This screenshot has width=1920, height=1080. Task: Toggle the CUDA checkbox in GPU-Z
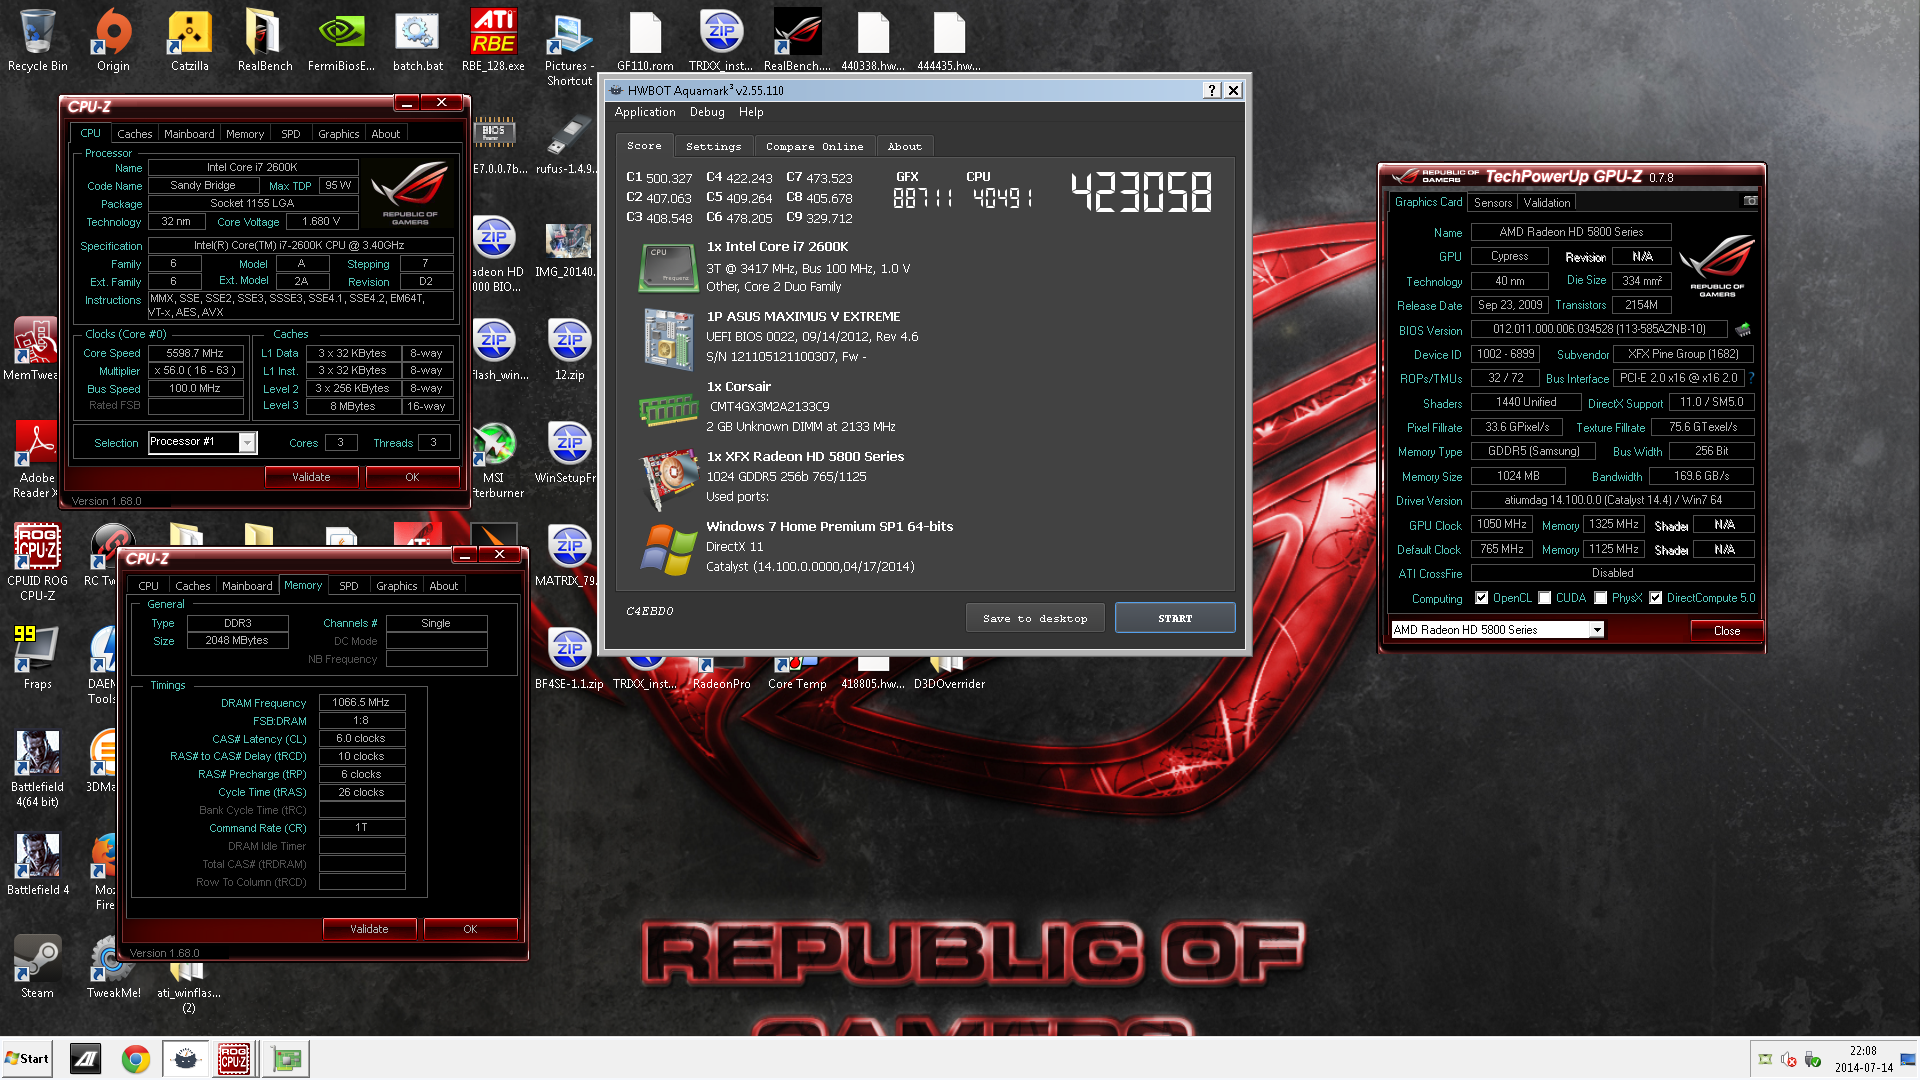tap(1545, 598)
